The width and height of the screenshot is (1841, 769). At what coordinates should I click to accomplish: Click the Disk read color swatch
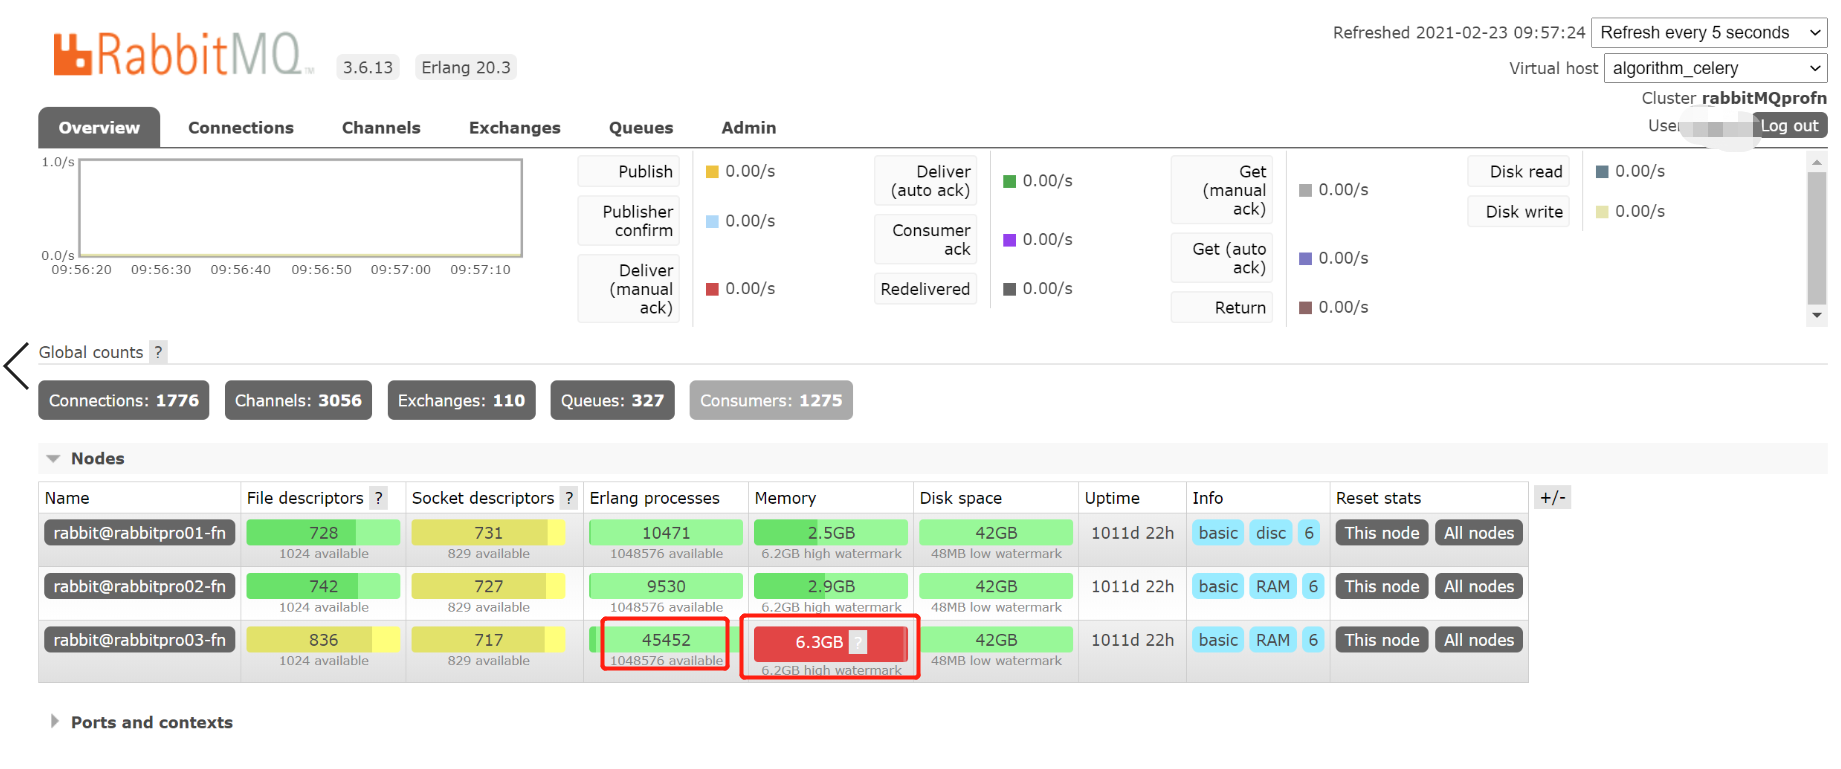(1602, 172)
